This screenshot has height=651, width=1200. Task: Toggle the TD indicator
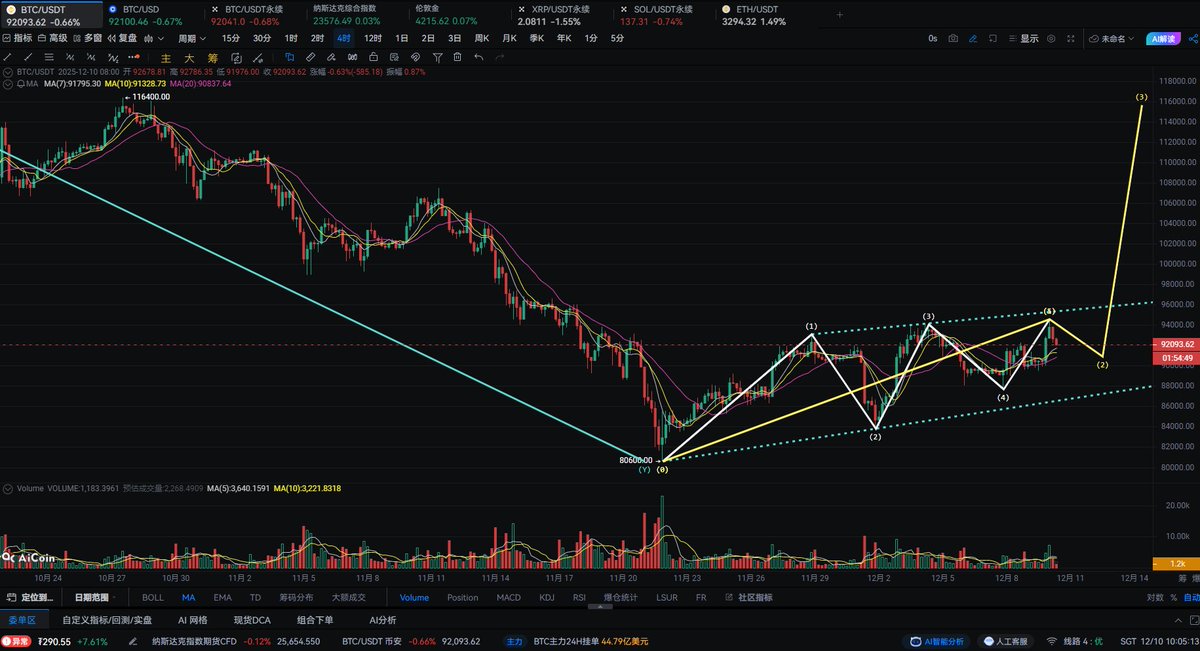click(x=255, y=597)
